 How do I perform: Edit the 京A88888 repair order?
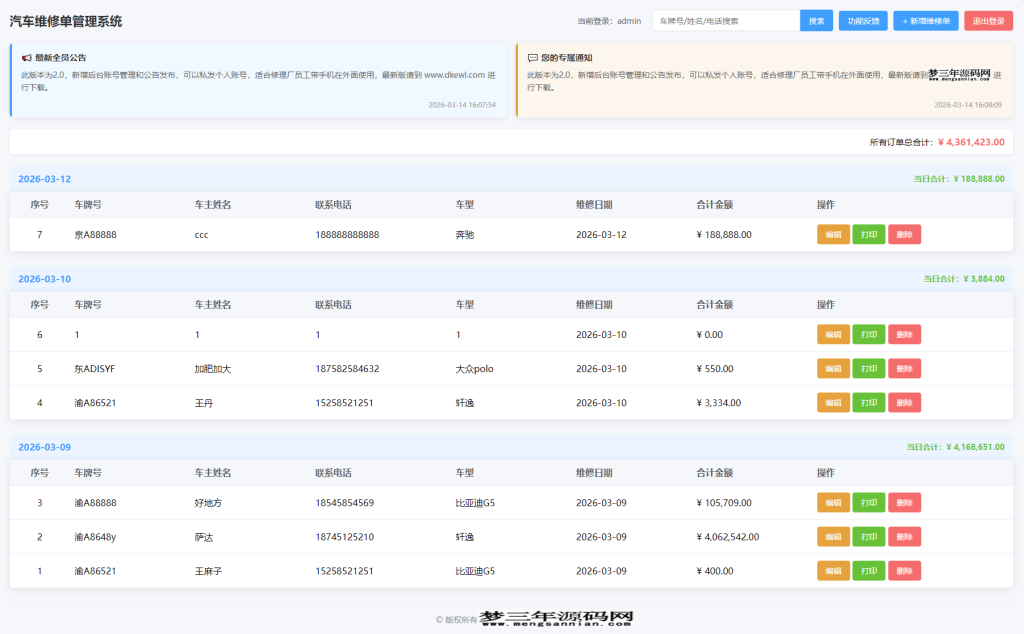click(833, 234)
